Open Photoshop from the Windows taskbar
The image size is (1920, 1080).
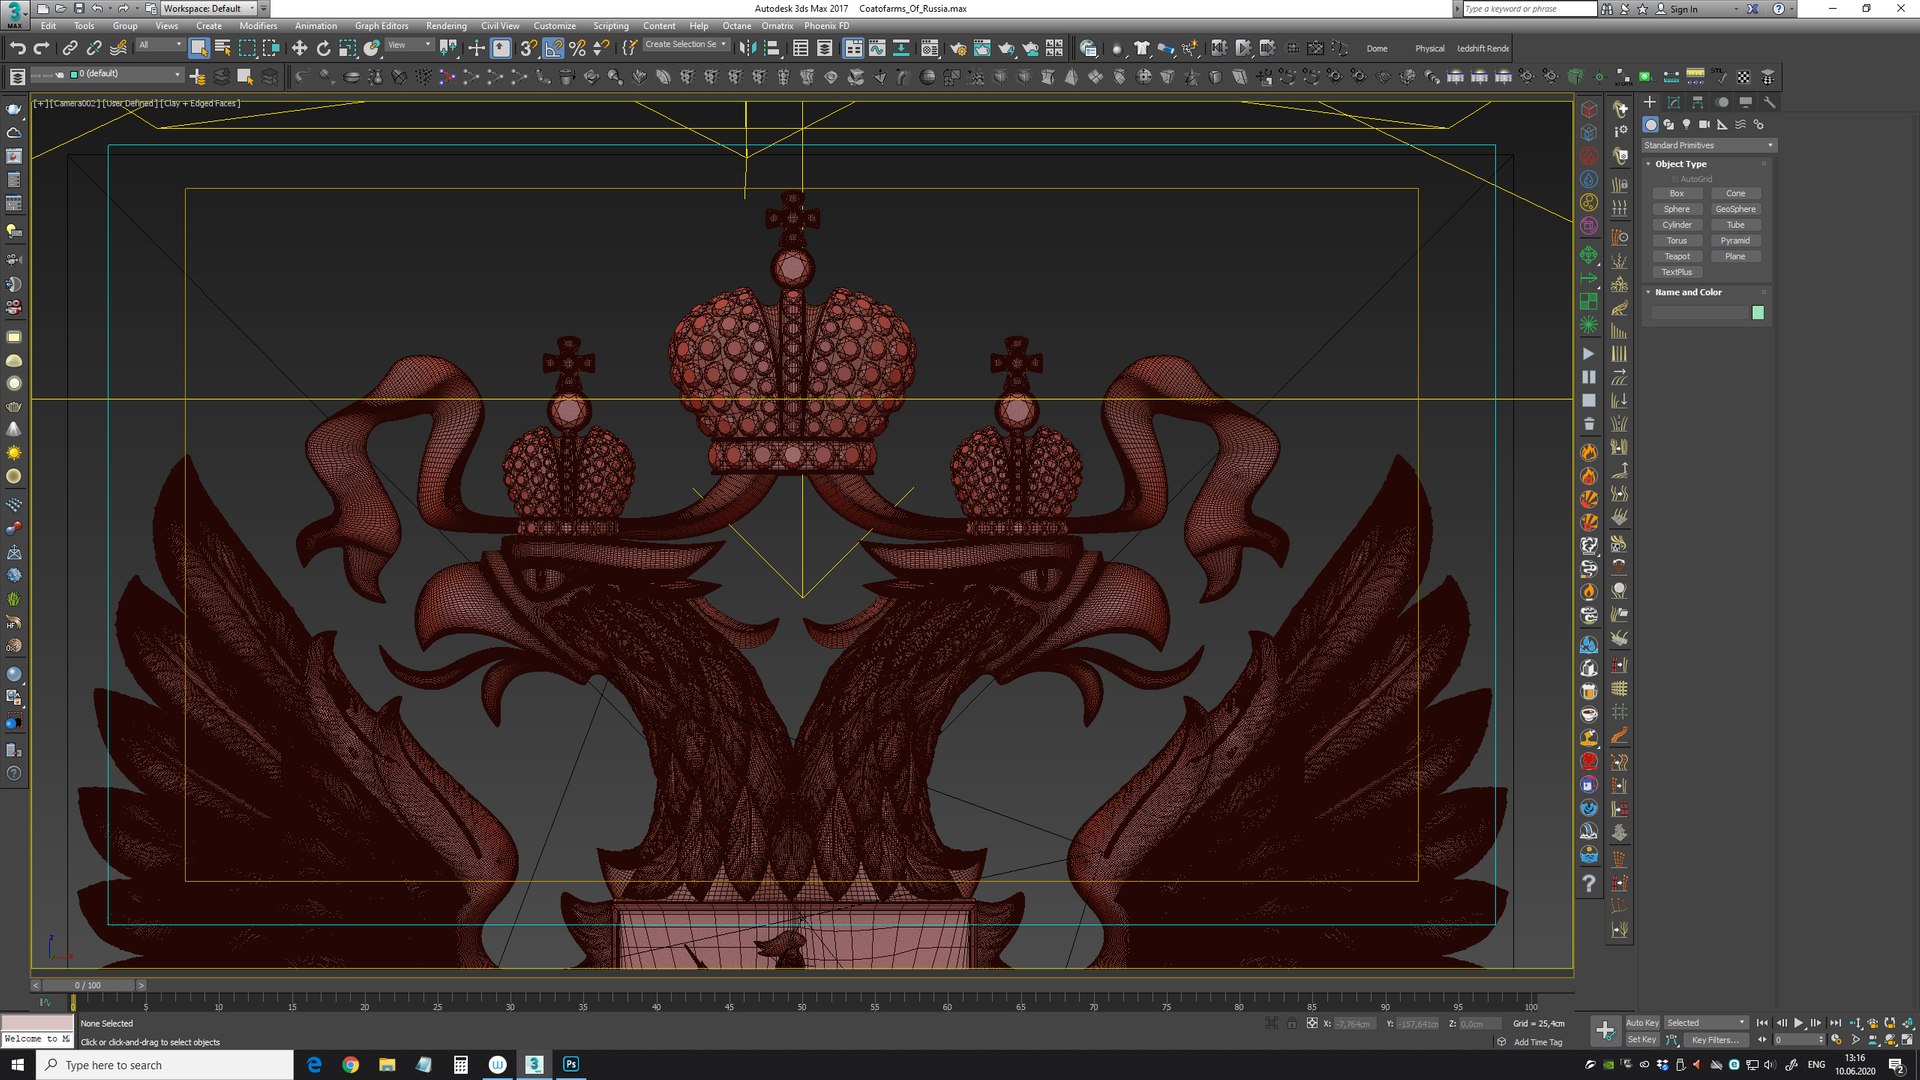click(x=571, y=1065)
